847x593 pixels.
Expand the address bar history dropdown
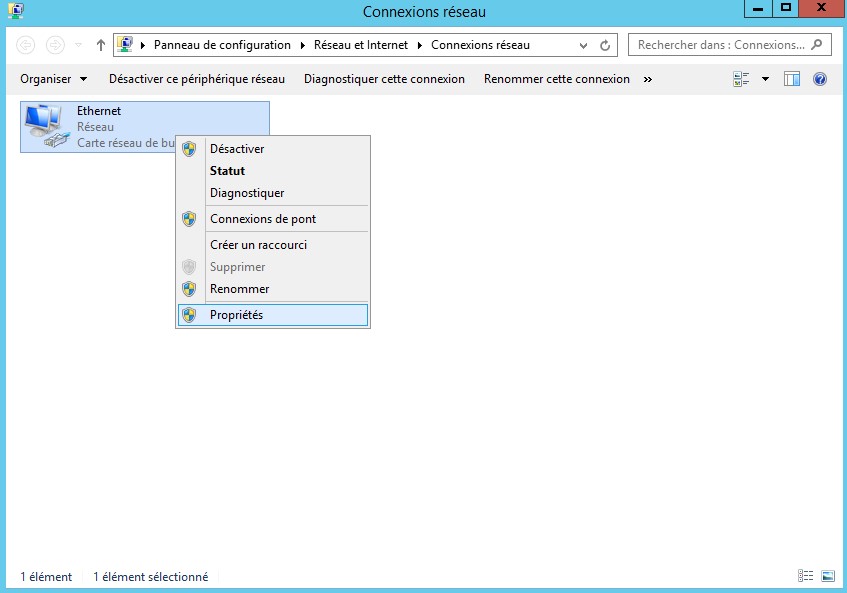[x=584, y=45]
